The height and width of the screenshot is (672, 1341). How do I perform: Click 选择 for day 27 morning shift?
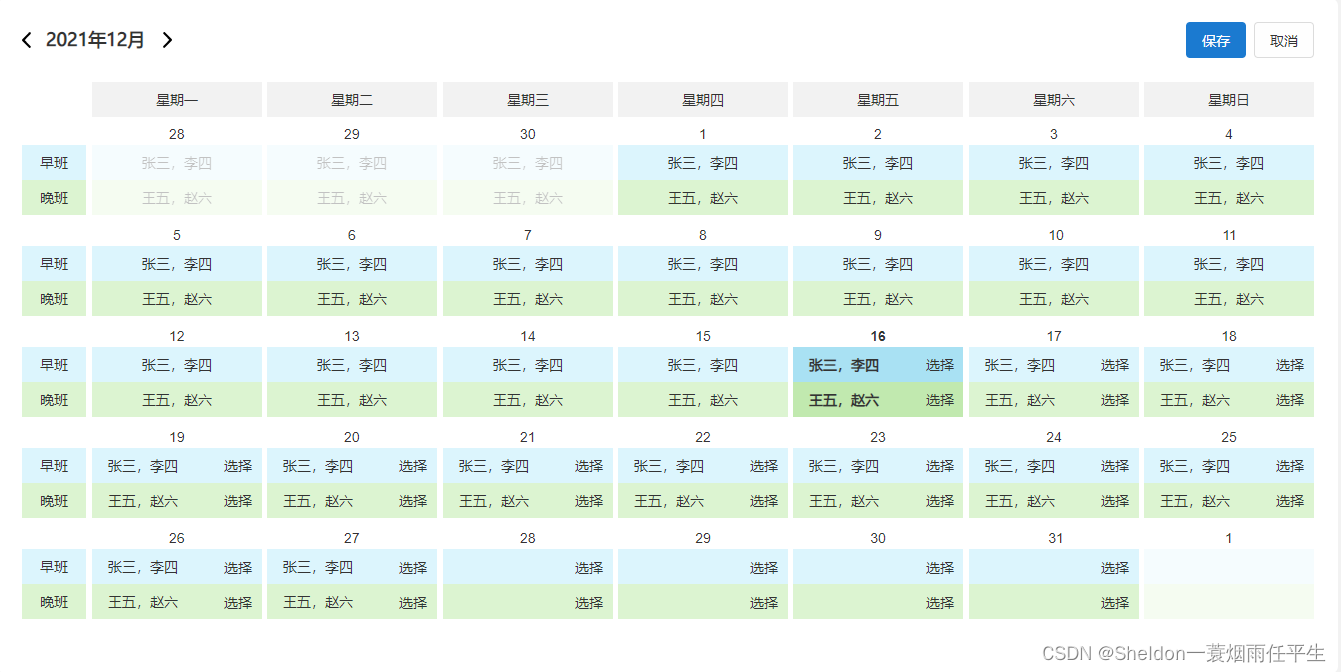(413, 568)
